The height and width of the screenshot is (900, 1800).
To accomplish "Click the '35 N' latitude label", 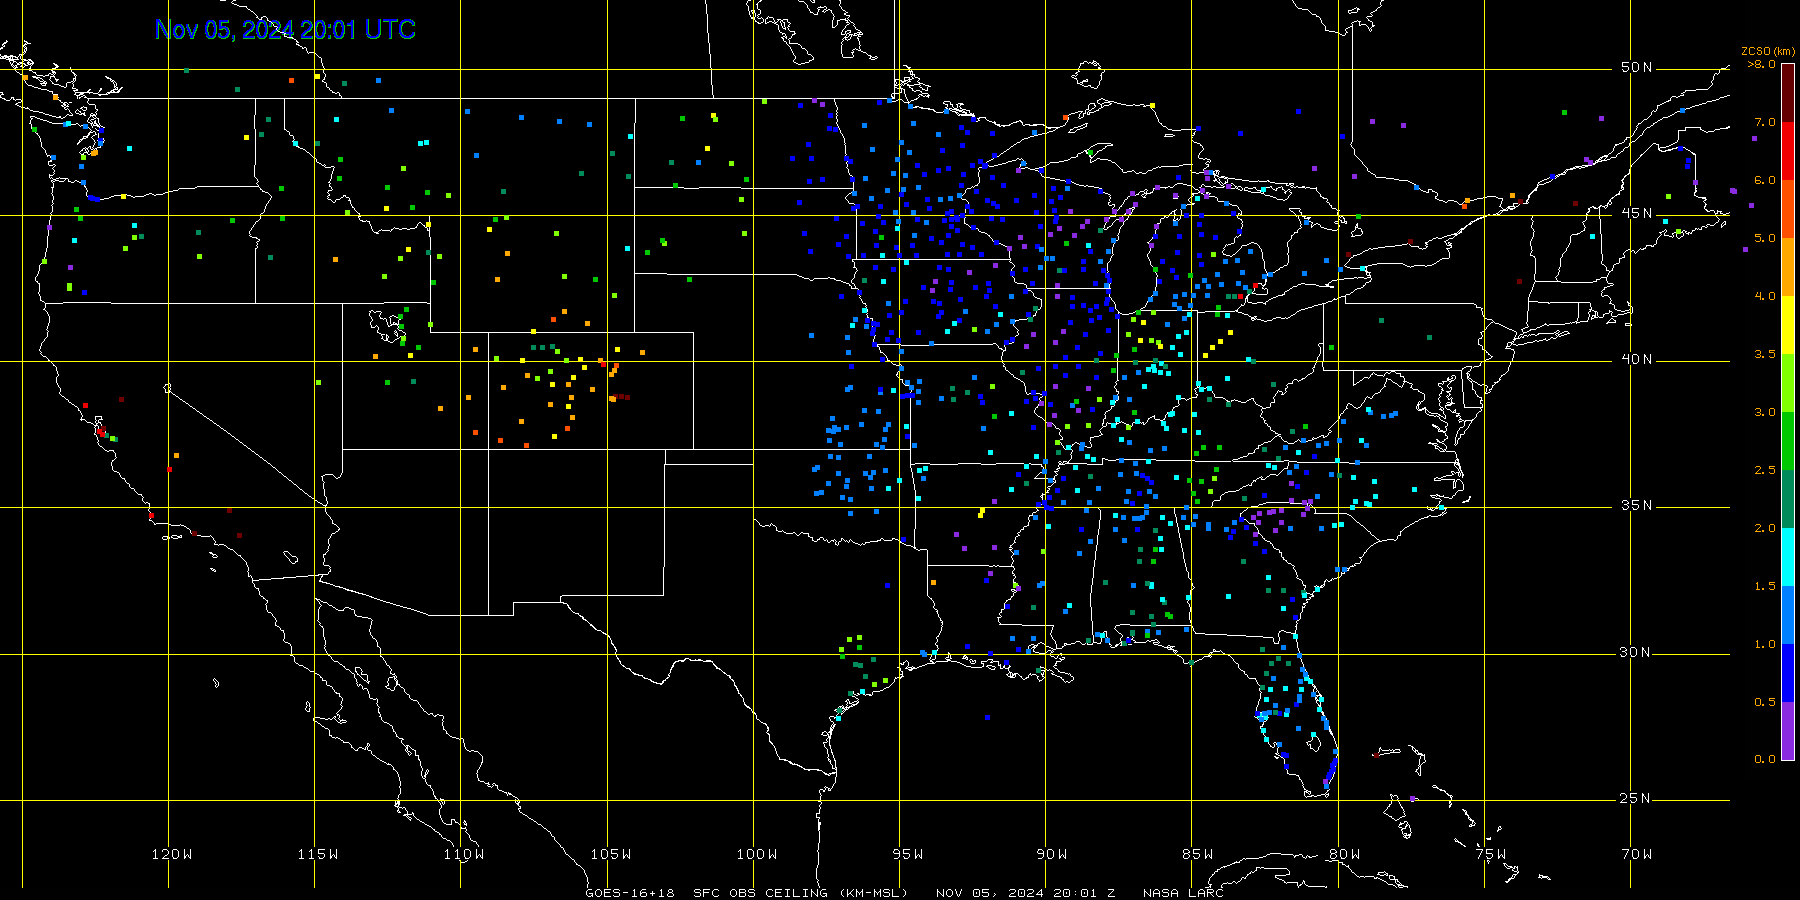I will point(1636,505).
